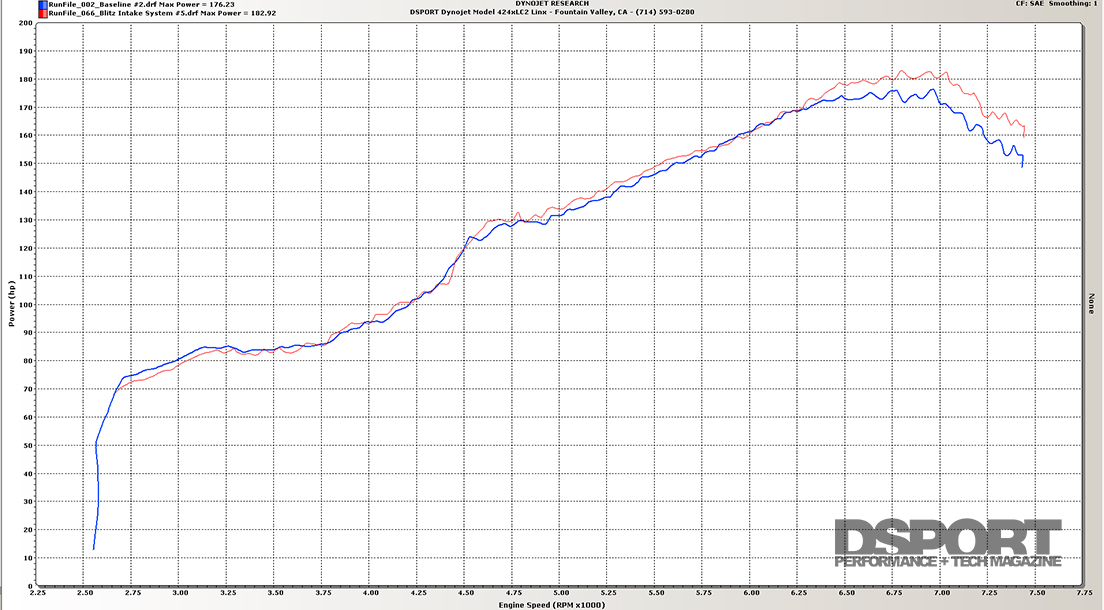
Task: Click the blue curve's steep start near 2.55 RPM
Action: (97, 490)
